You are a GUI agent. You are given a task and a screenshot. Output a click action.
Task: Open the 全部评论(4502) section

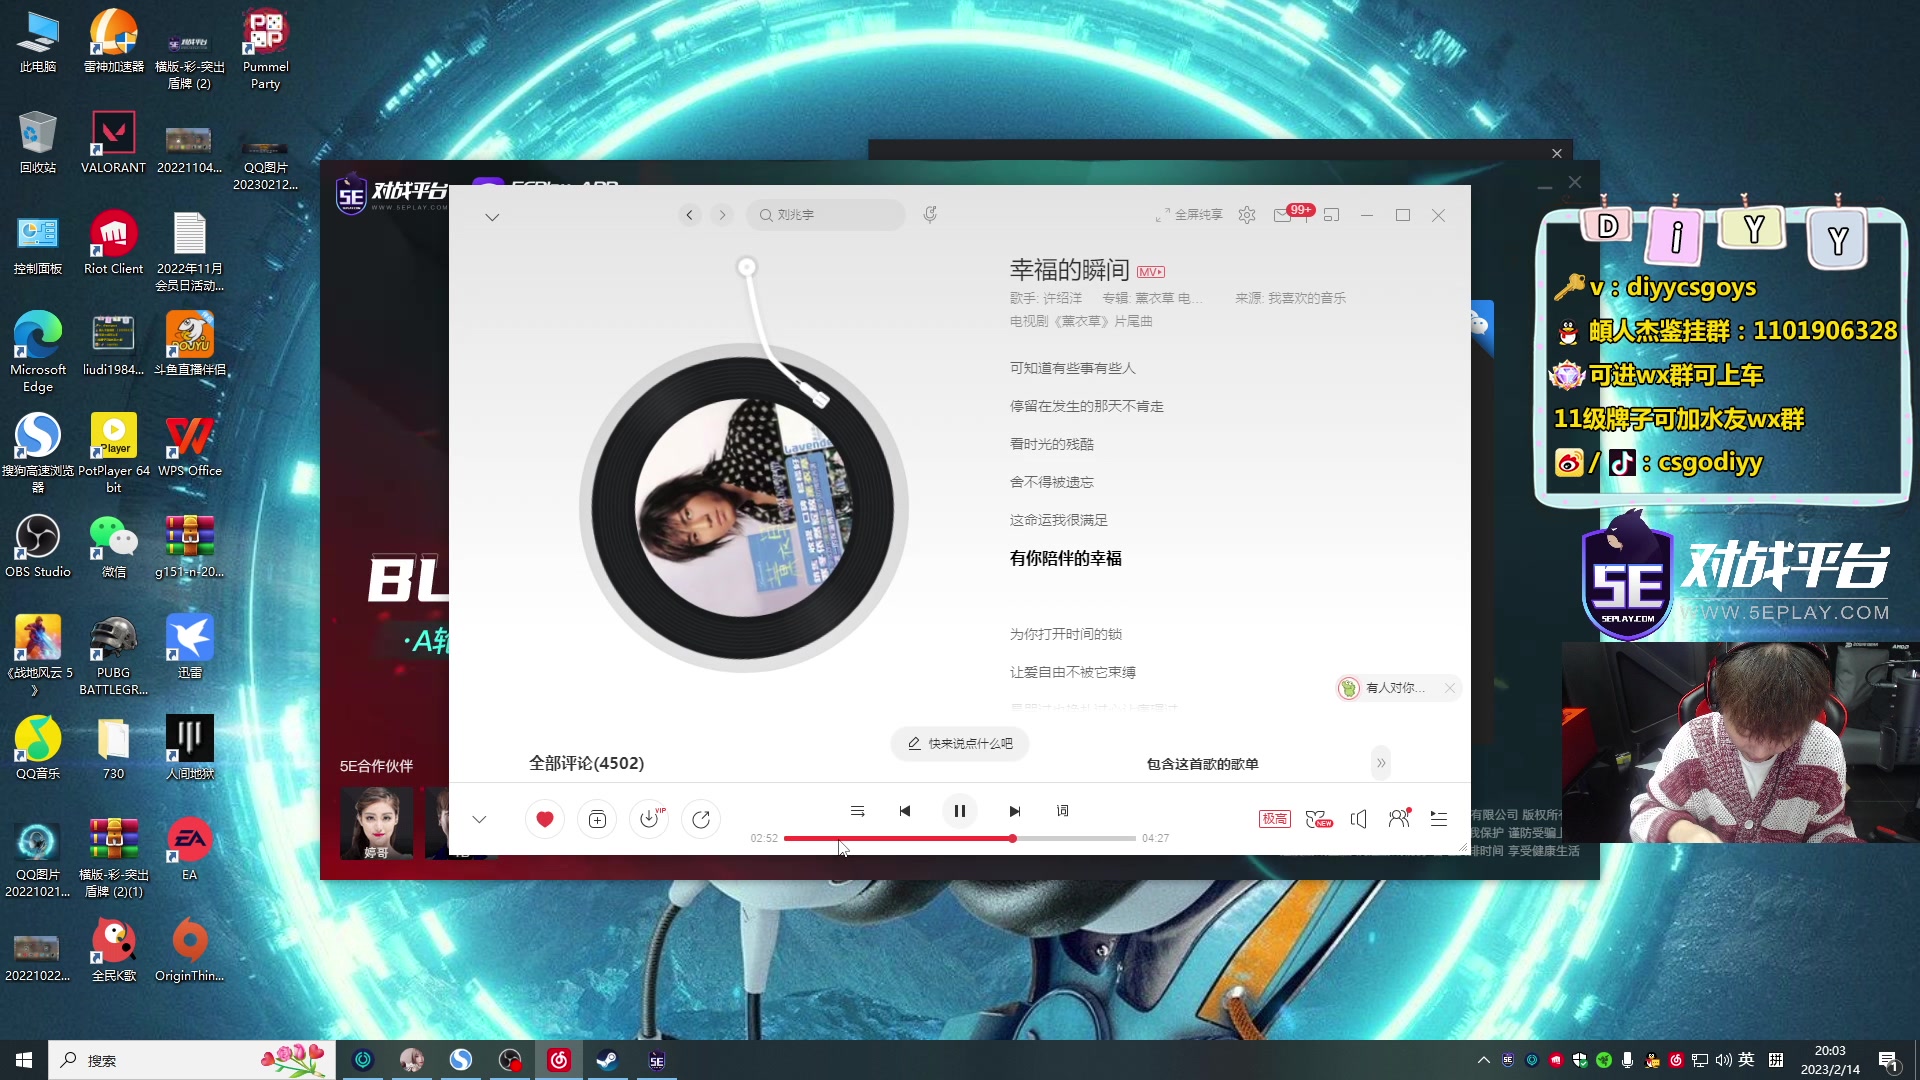click(586, 763)
